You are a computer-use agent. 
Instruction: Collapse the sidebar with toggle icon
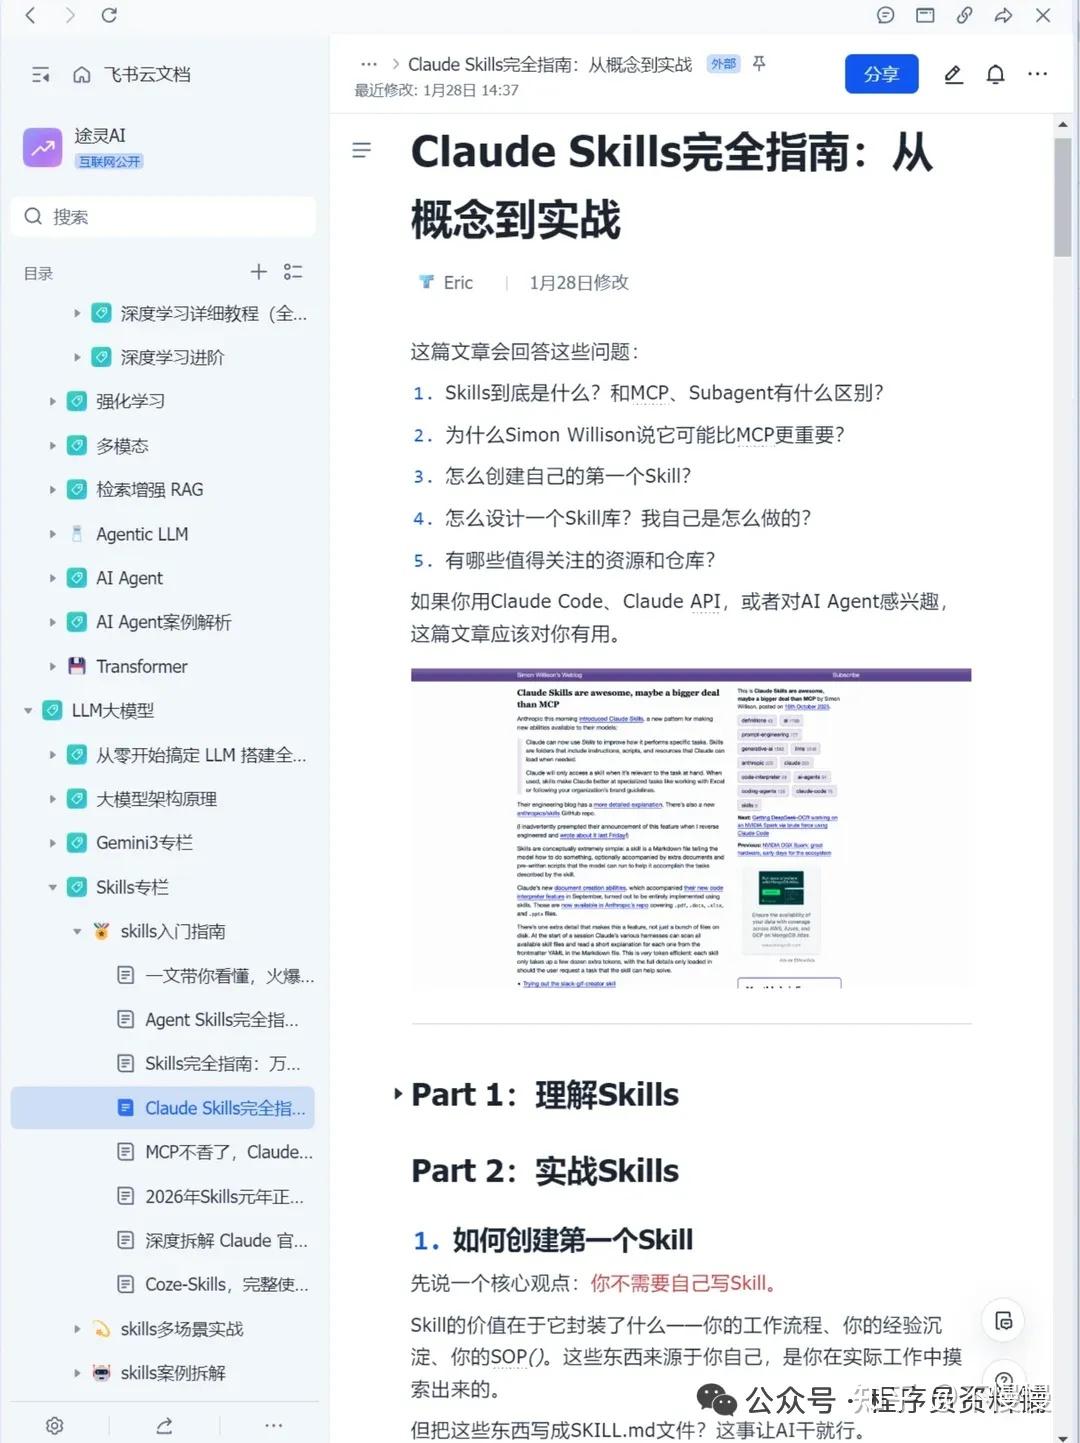click(41, 74)
